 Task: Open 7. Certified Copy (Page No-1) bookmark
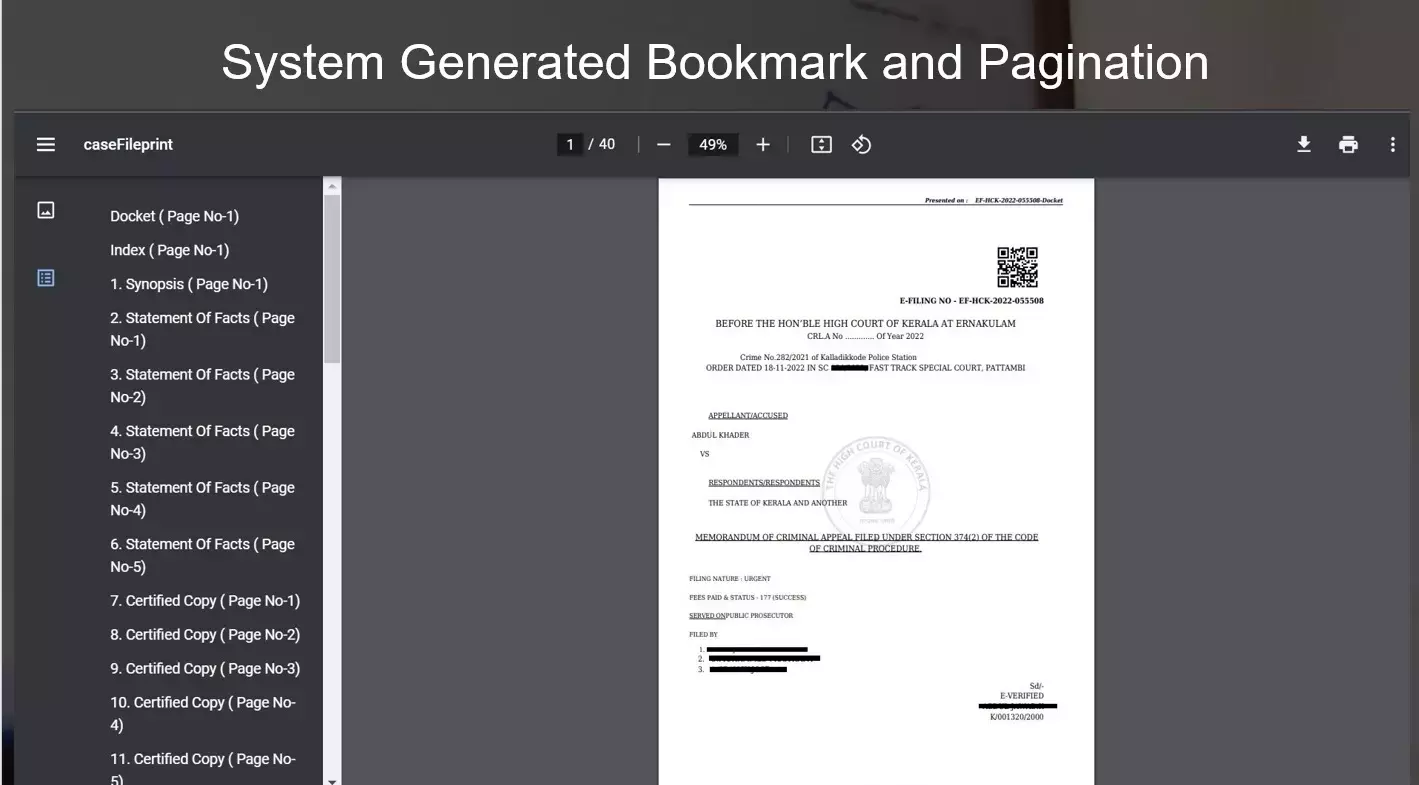pos(204,601)
